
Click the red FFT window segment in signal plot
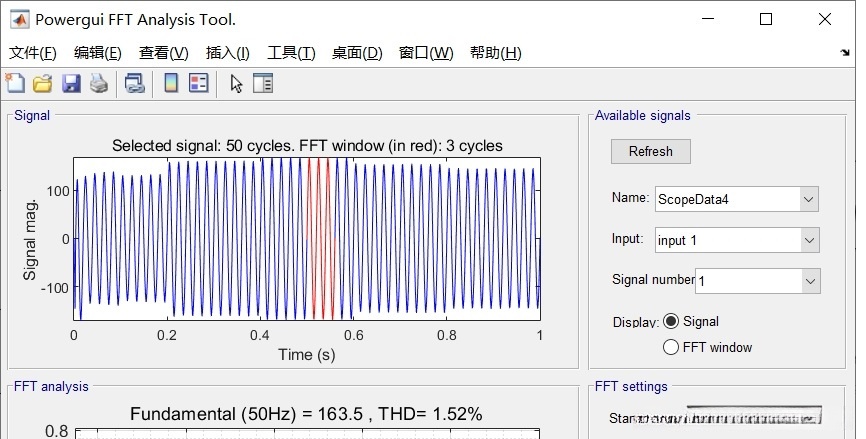tap(320, 239)
